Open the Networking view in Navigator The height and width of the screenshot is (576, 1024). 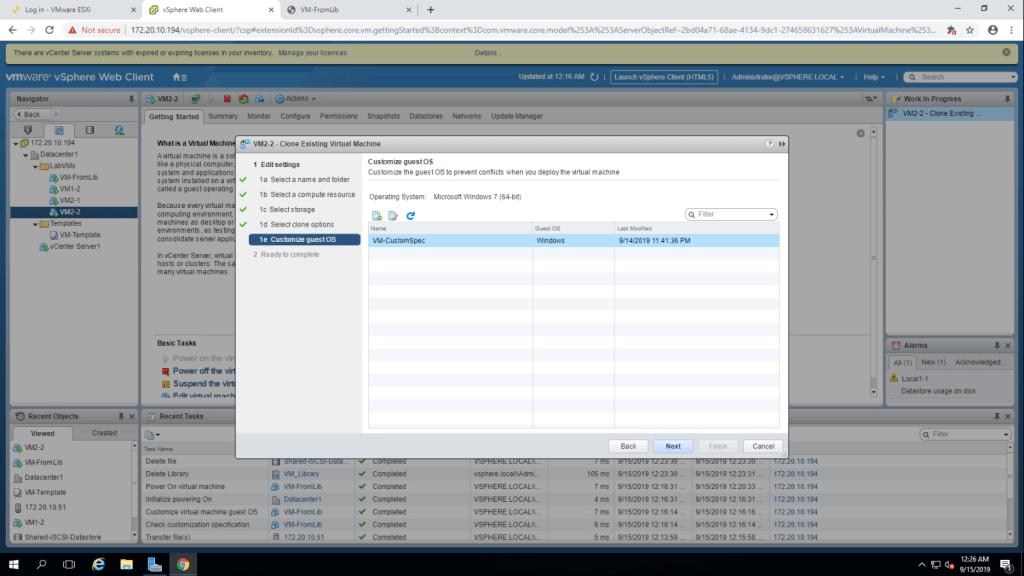click(x=119, y=130)
